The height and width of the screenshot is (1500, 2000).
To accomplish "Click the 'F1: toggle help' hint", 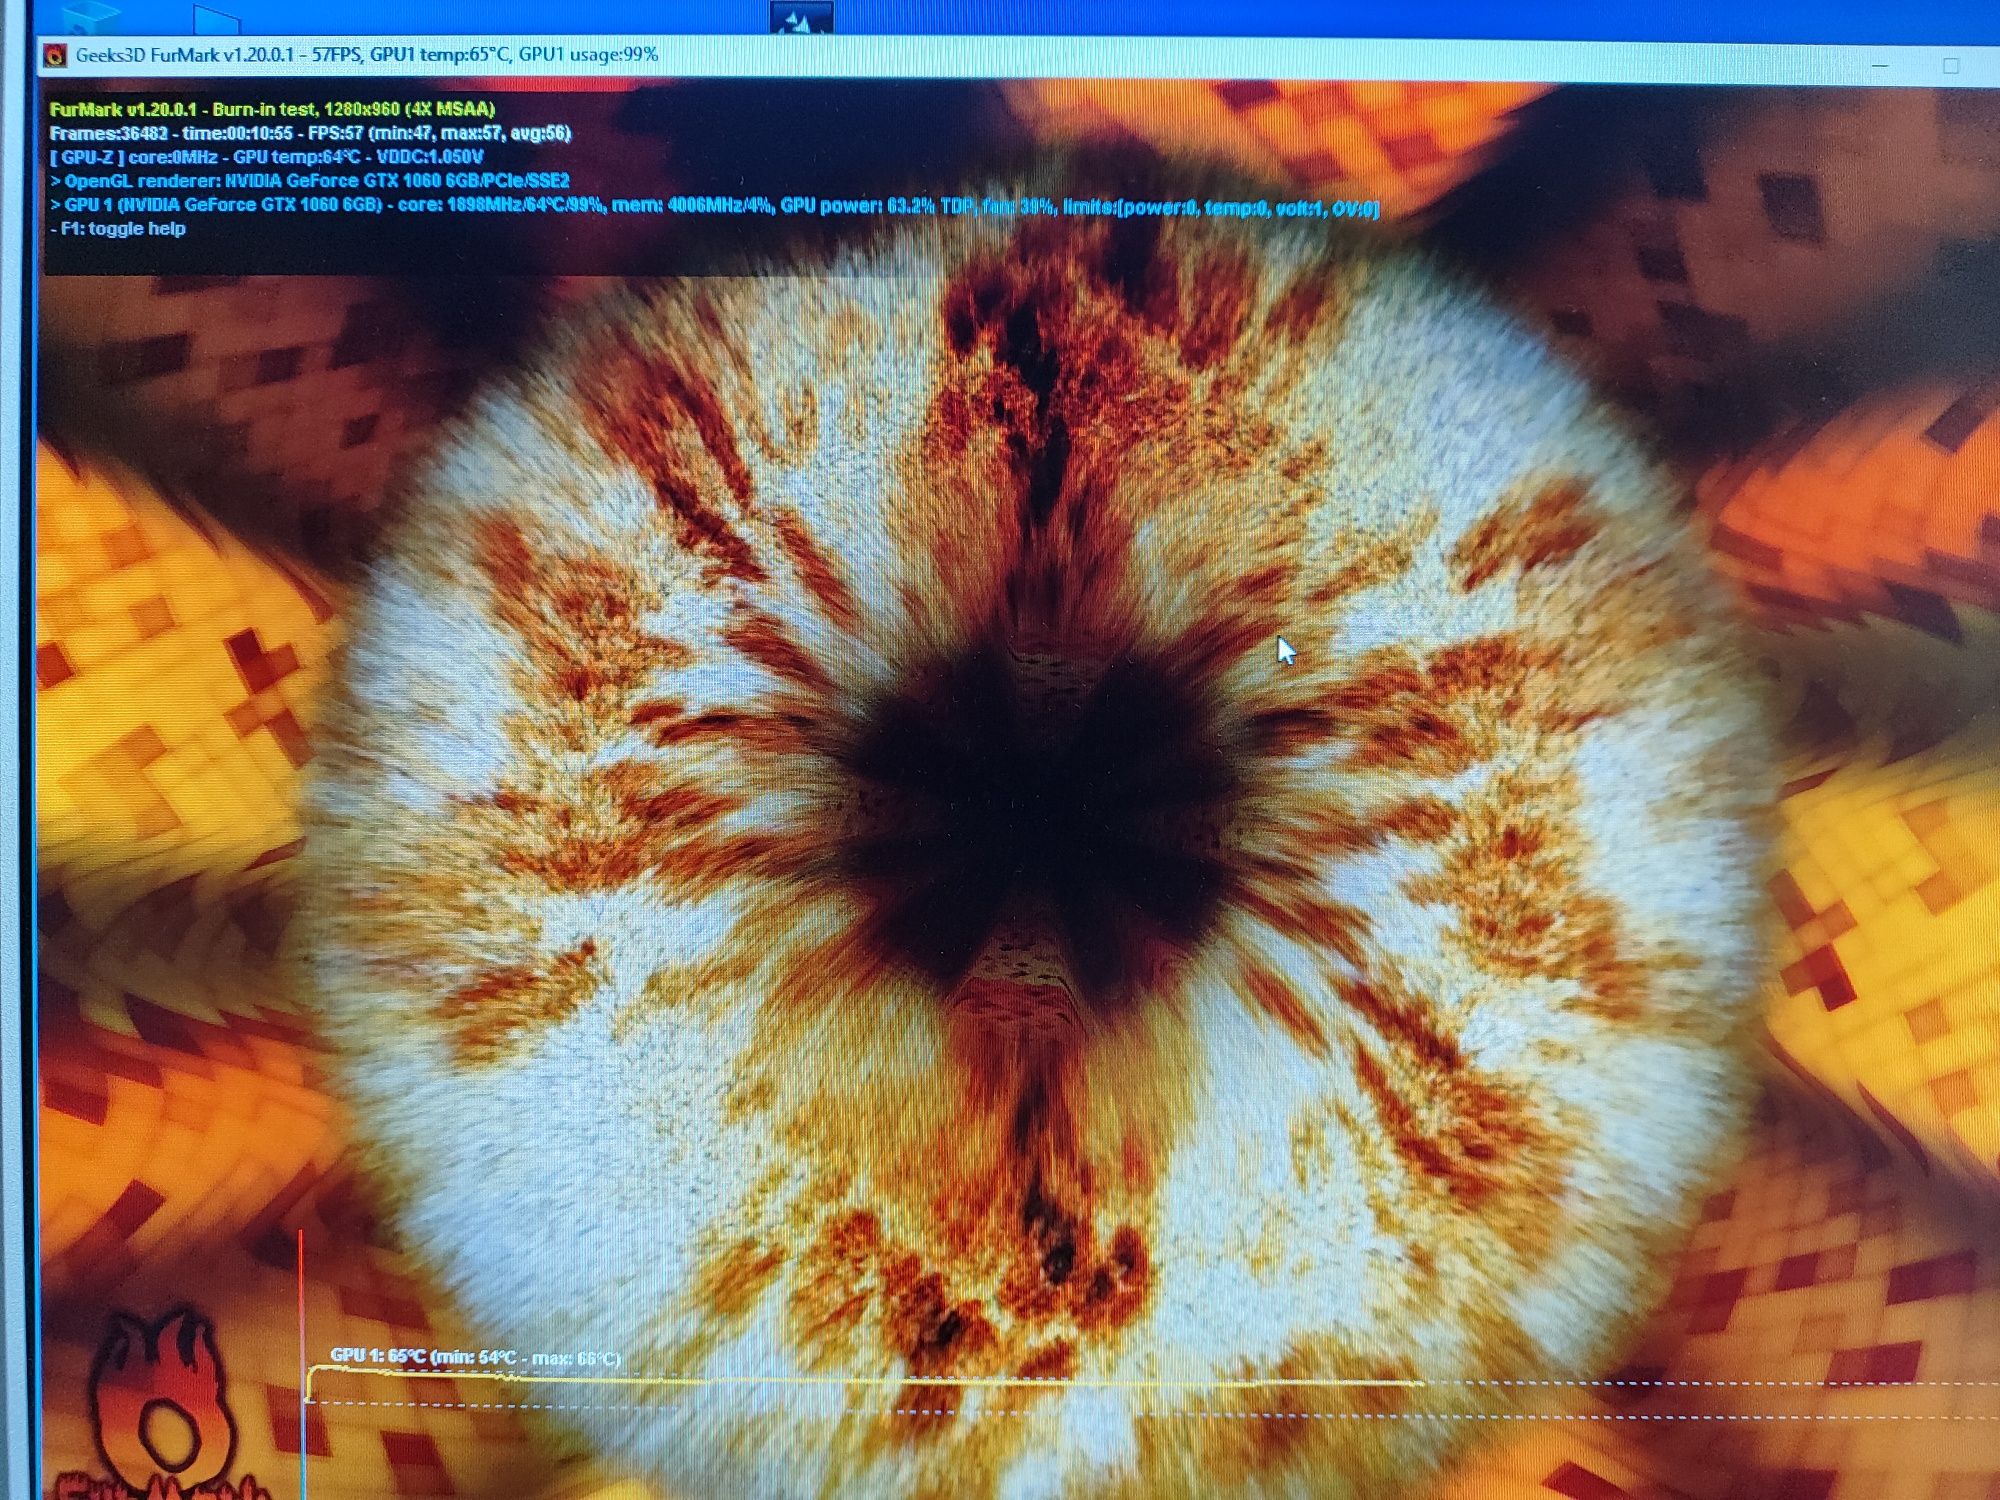I will click(x=118, y=229).
